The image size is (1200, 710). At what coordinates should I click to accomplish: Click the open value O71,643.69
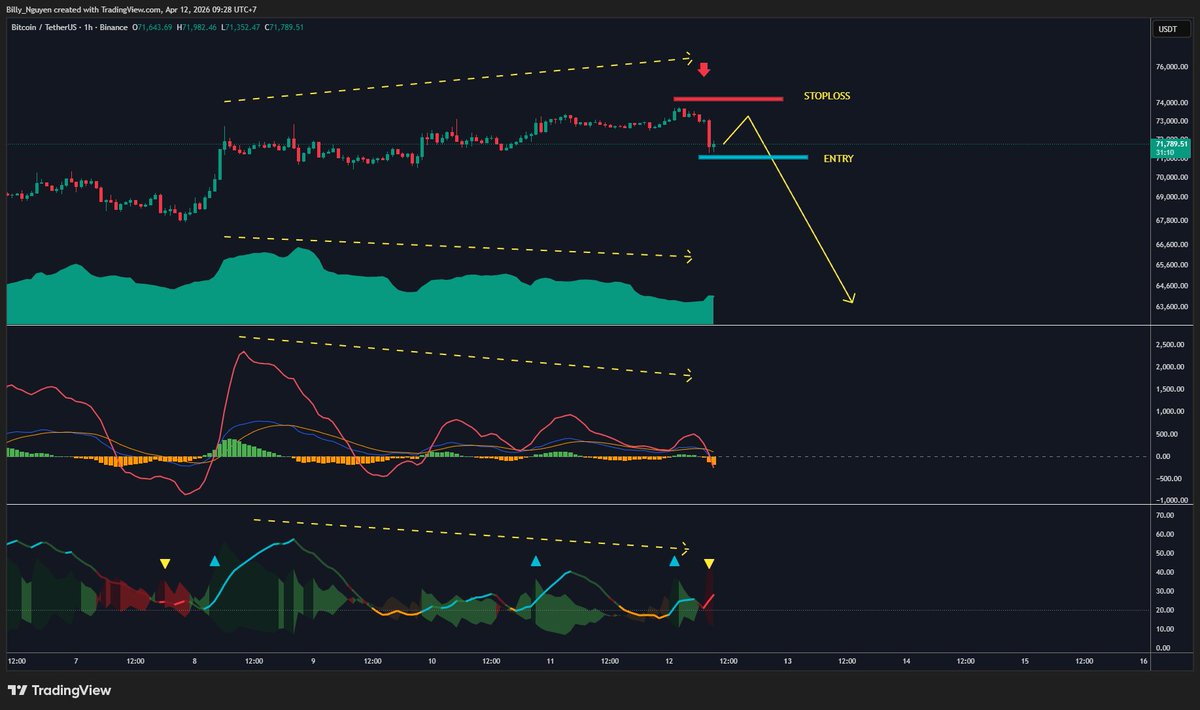pos(153,28)
